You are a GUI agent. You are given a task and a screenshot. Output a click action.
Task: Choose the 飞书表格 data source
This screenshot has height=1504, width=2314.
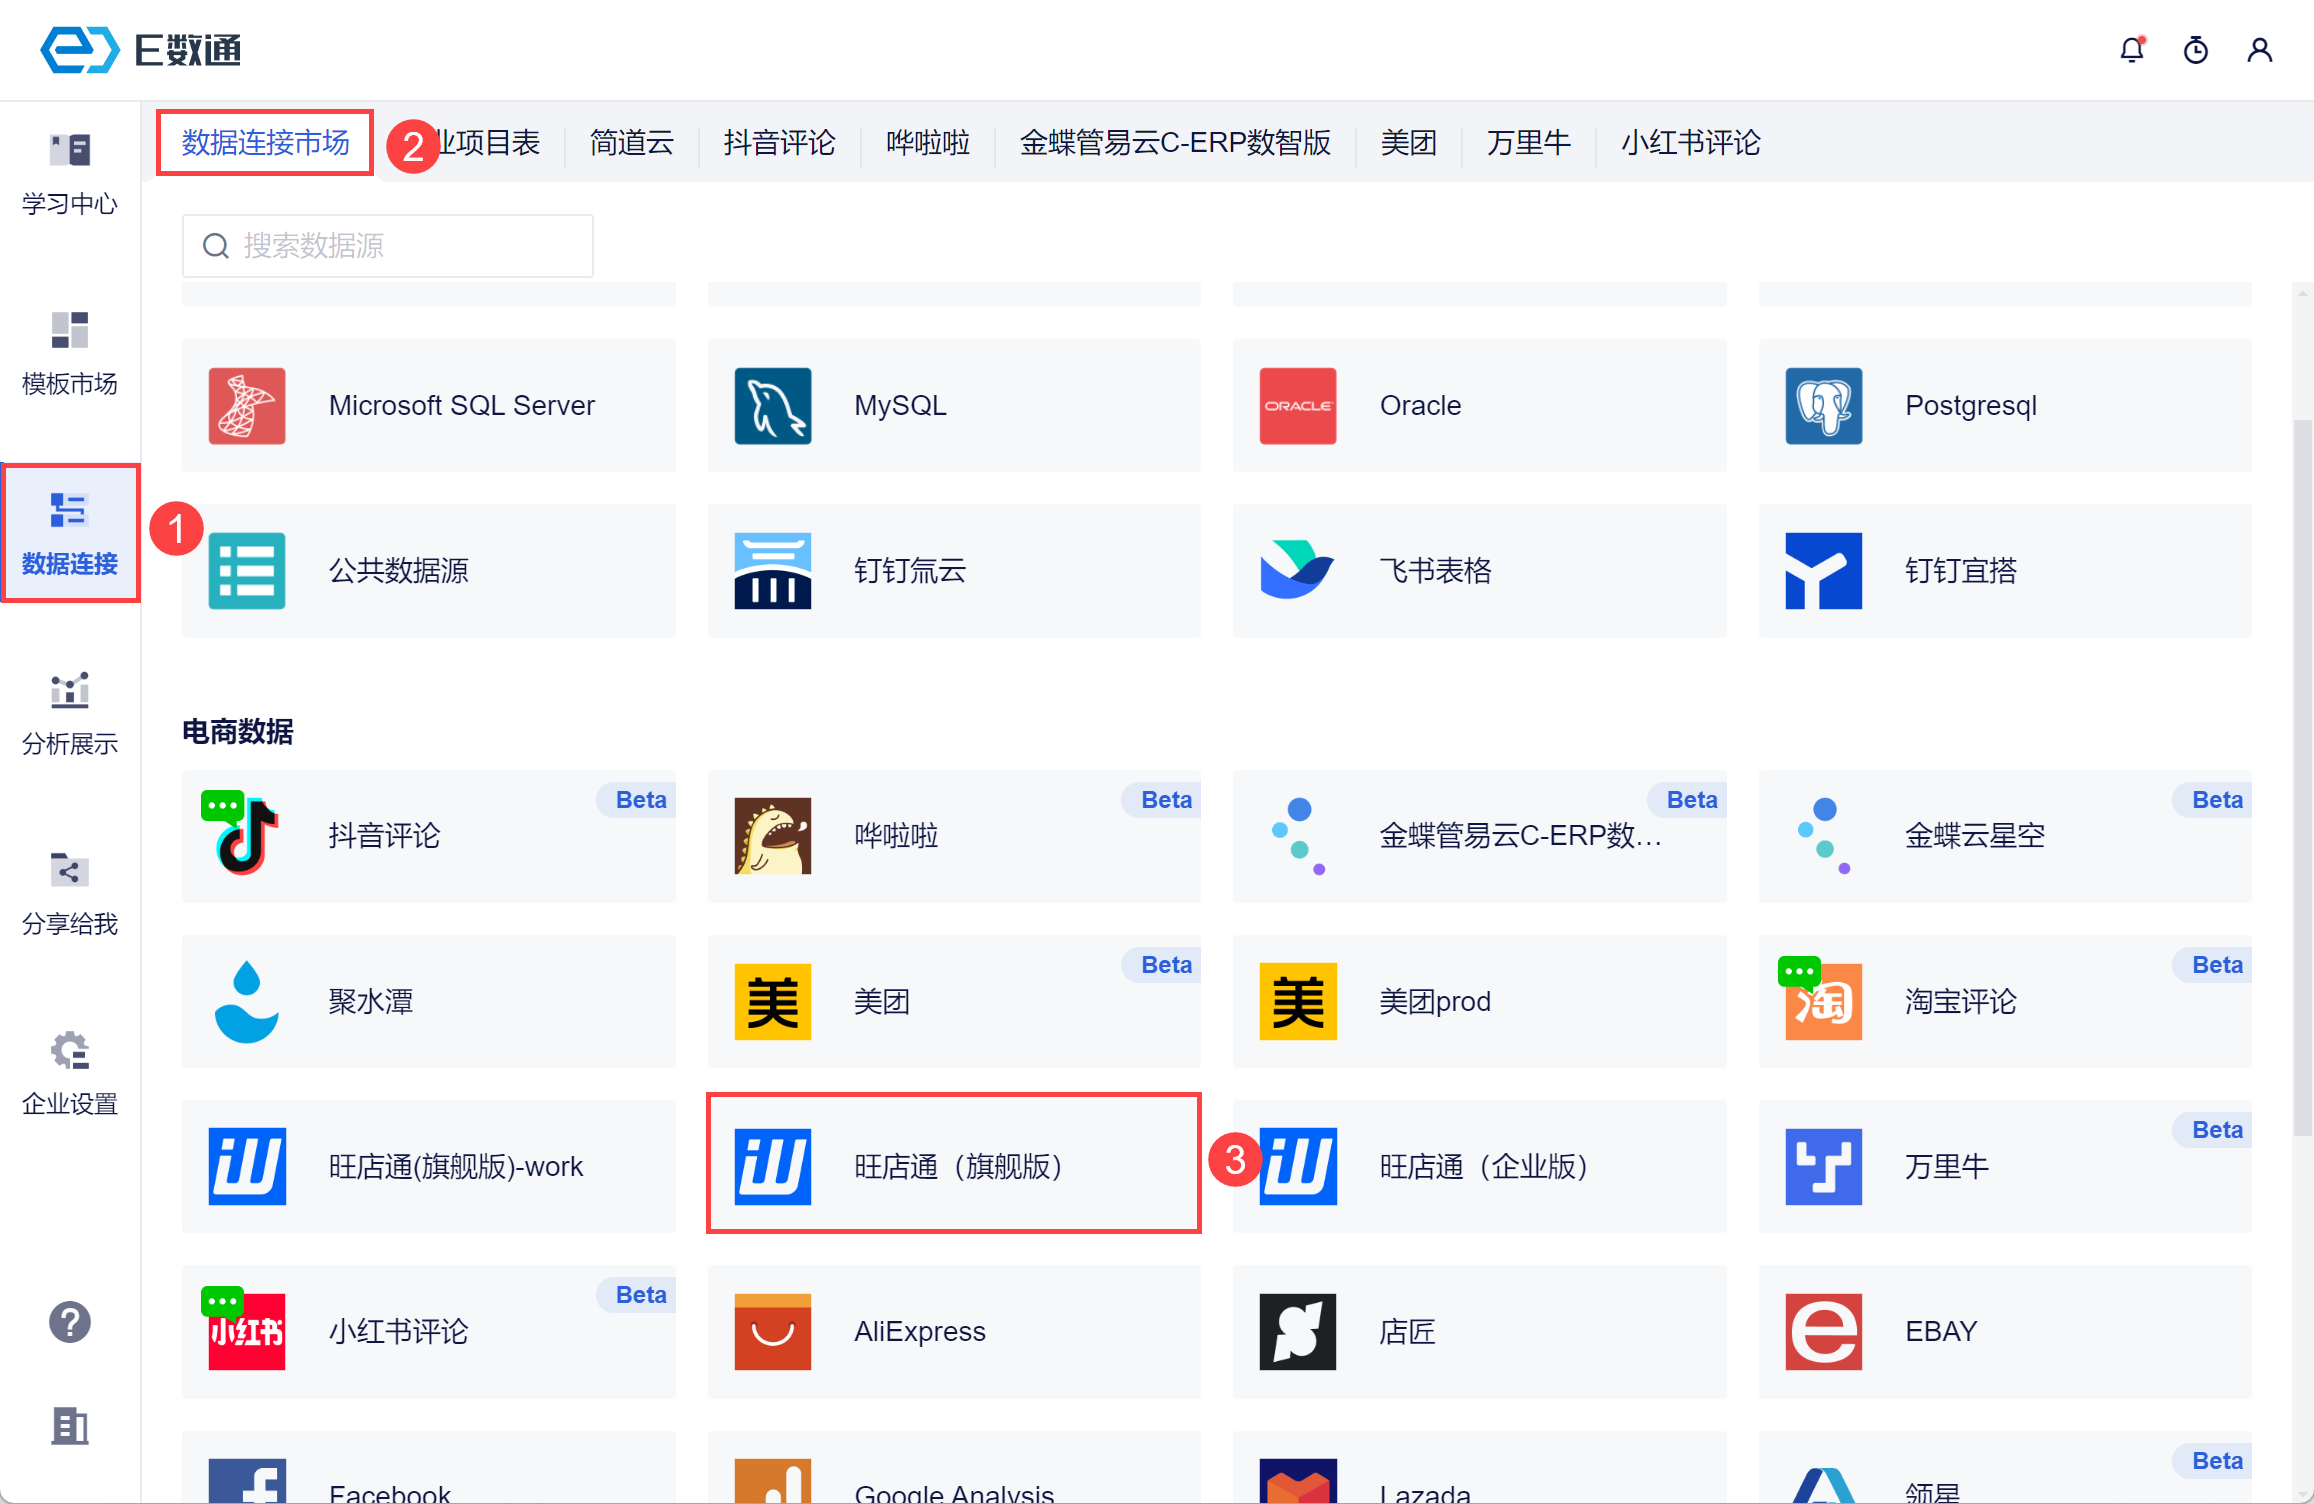tap(1479, 570)
